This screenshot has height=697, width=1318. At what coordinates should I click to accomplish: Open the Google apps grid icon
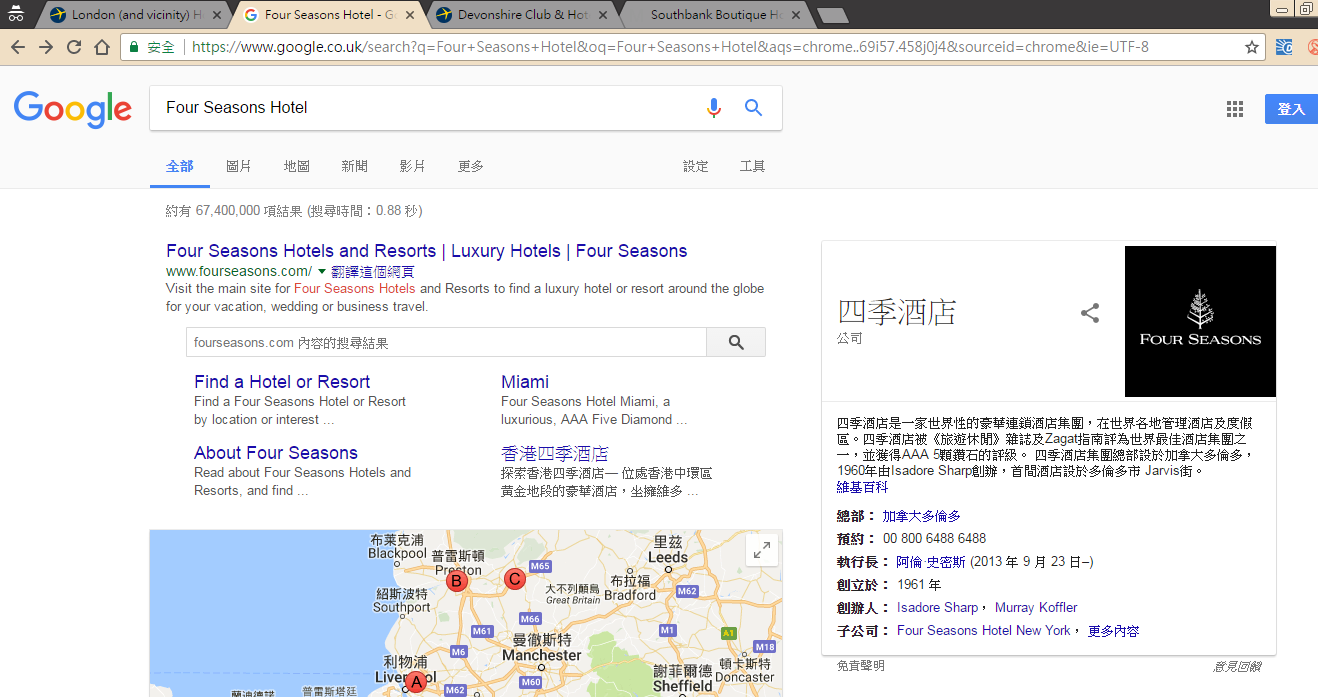[x=1235, y=109]
